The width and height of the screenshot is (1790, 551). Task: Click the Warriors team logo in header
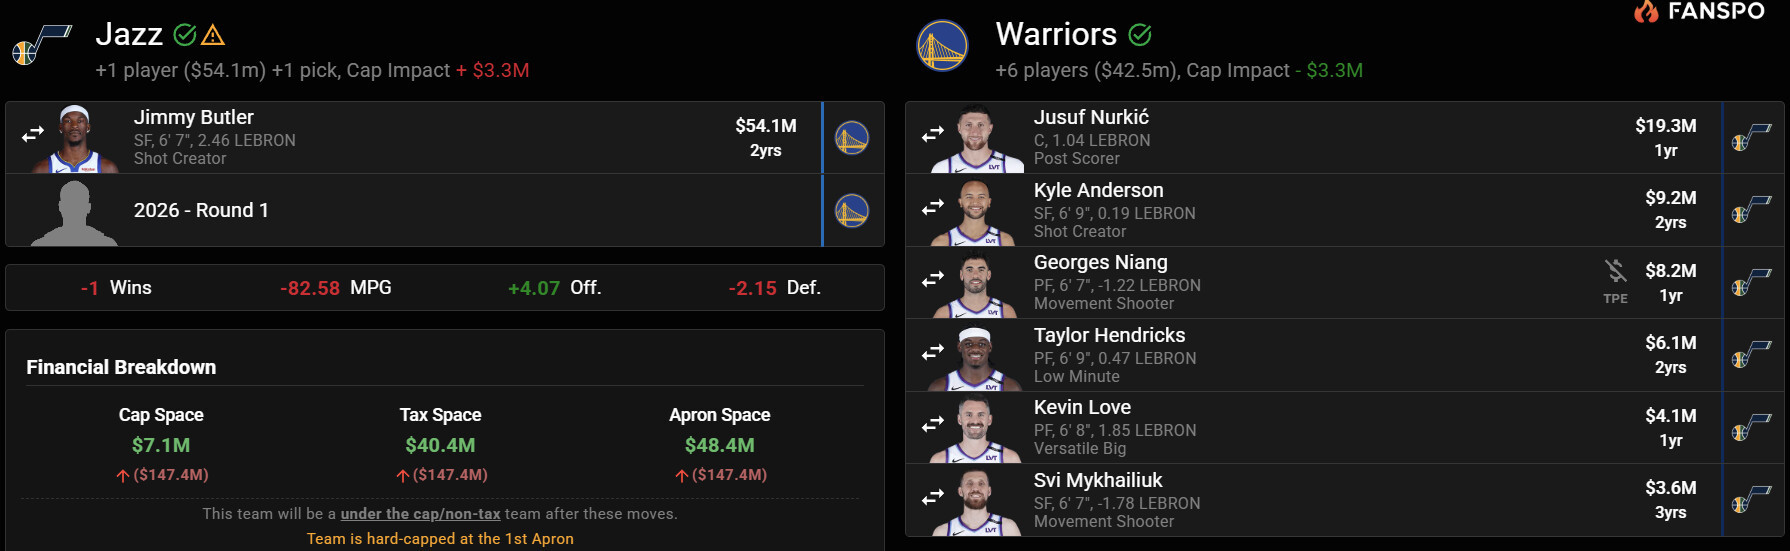[942, 46]
